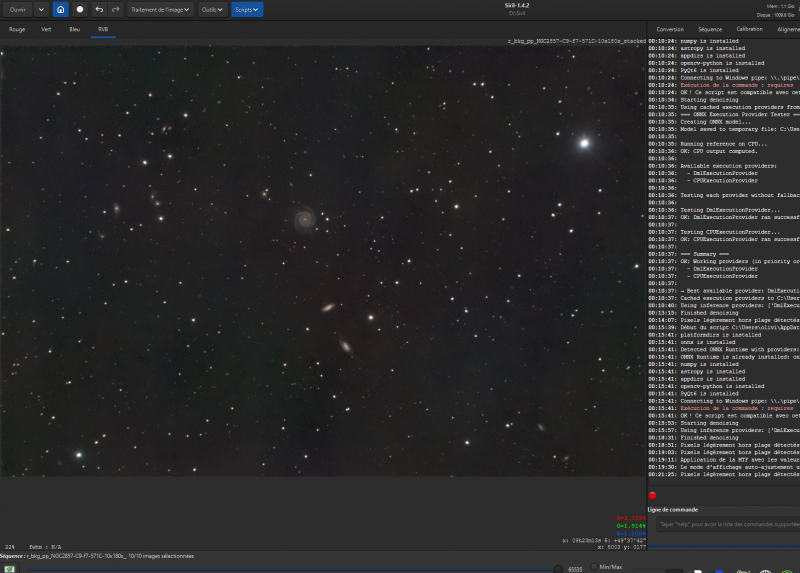Click the green G=1.514% value
This screenshot has width=800, height=573.
click(631, 526)
